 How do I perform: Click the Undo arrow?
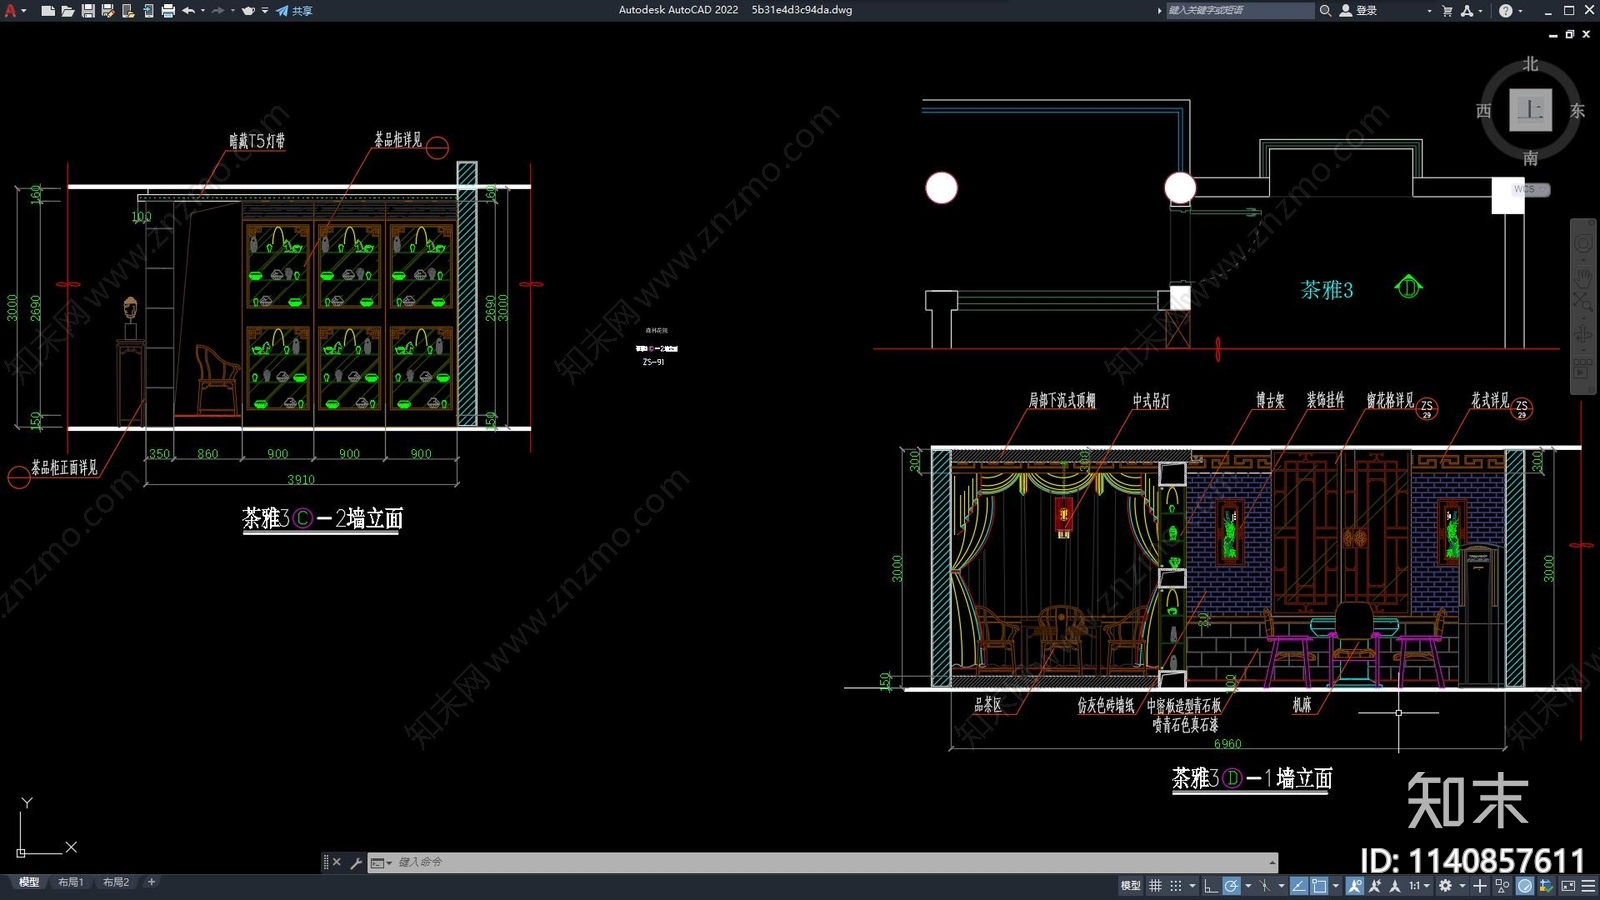(188, 10)
